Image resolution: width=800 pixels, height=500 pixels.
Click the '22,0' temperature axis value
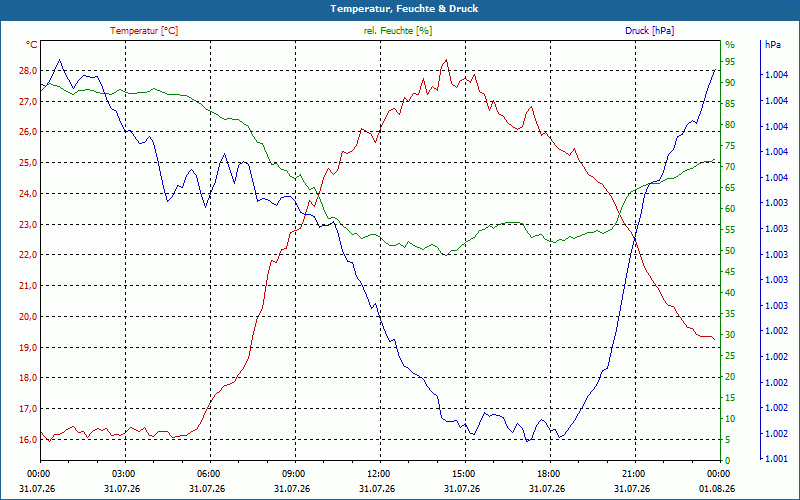coord(28,255)
